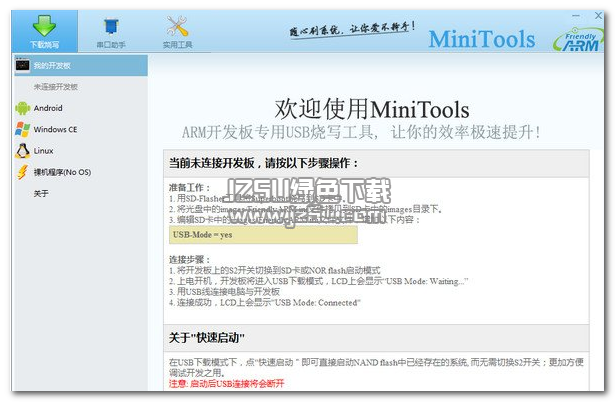Click the Linux penguin icon
Viewport: 615px width, 402px height.
pyautogui.click(x=23, y=151)
